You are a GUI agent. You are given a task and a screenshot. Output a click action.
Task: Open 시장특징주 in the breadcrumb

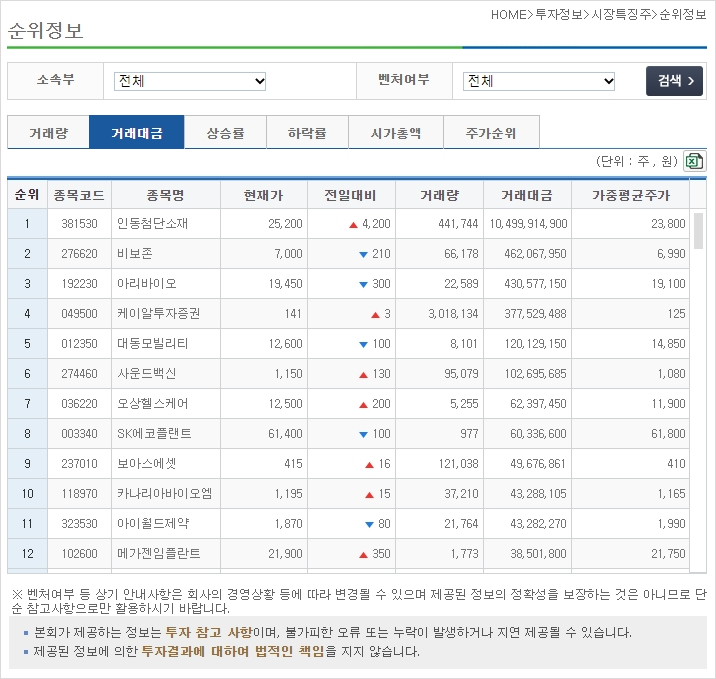pos(621,15)
